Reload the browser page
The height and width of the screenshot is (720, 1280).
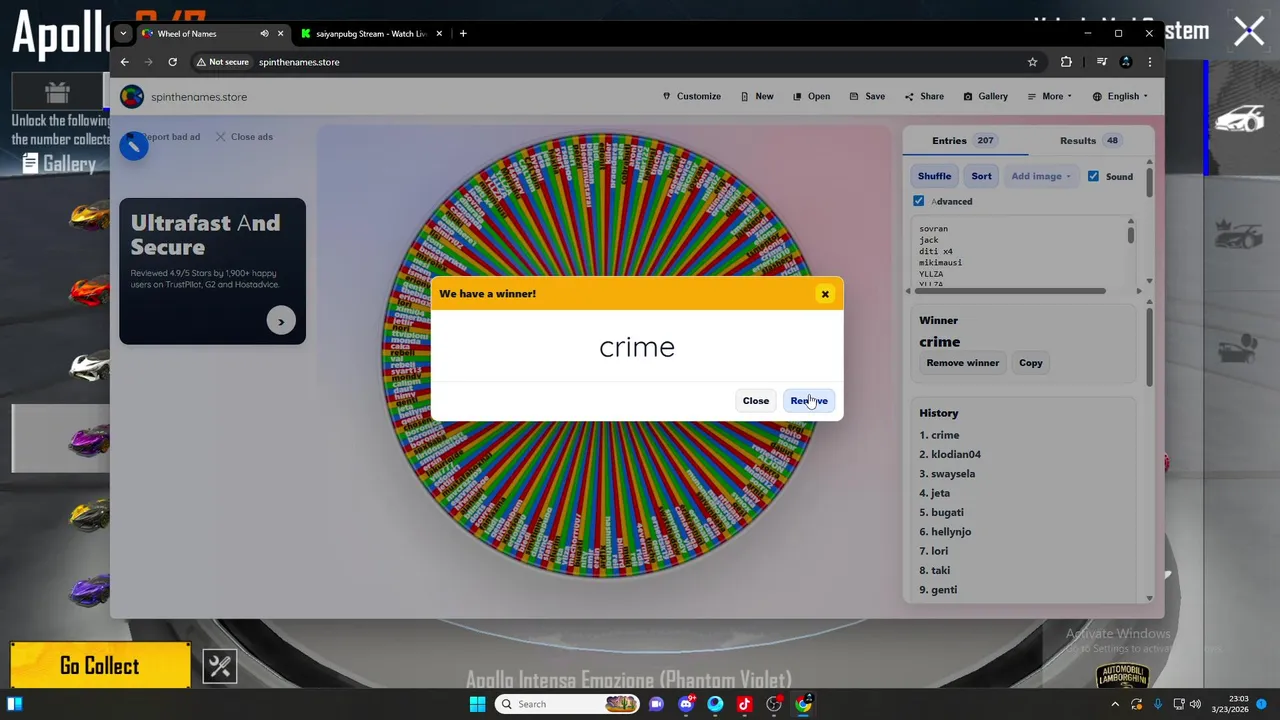coord(172,62)
